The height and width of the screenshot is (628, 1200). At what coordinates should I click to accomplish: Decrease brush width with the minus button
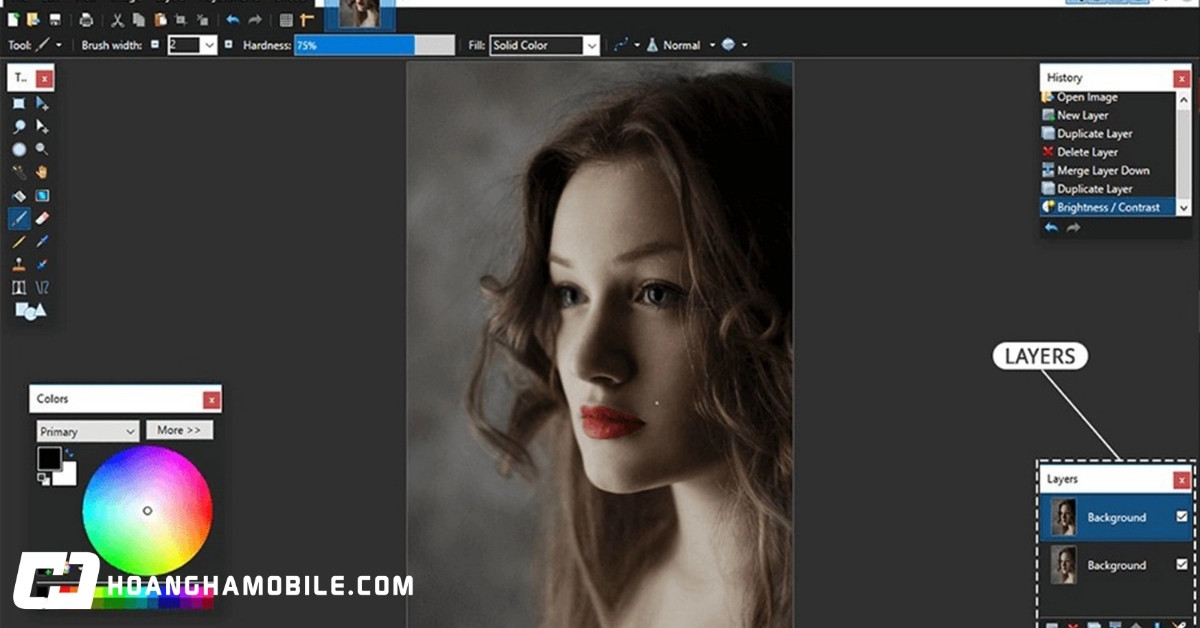pos(155,44)
